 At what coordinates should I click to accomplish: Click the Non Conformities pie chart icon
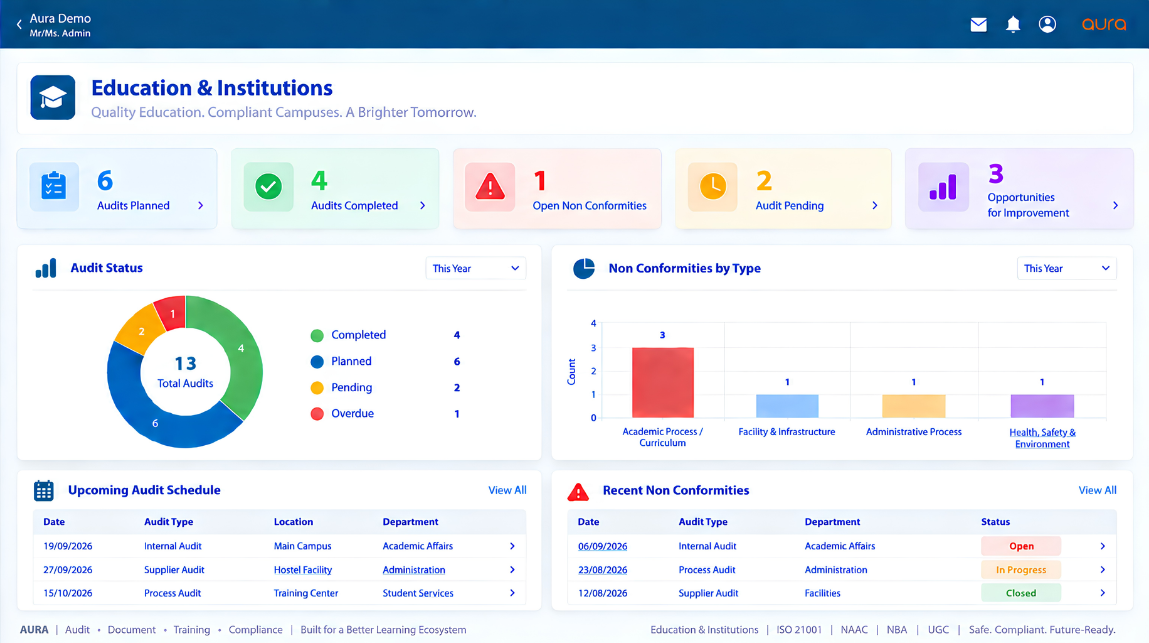click(x=584, y=268)
